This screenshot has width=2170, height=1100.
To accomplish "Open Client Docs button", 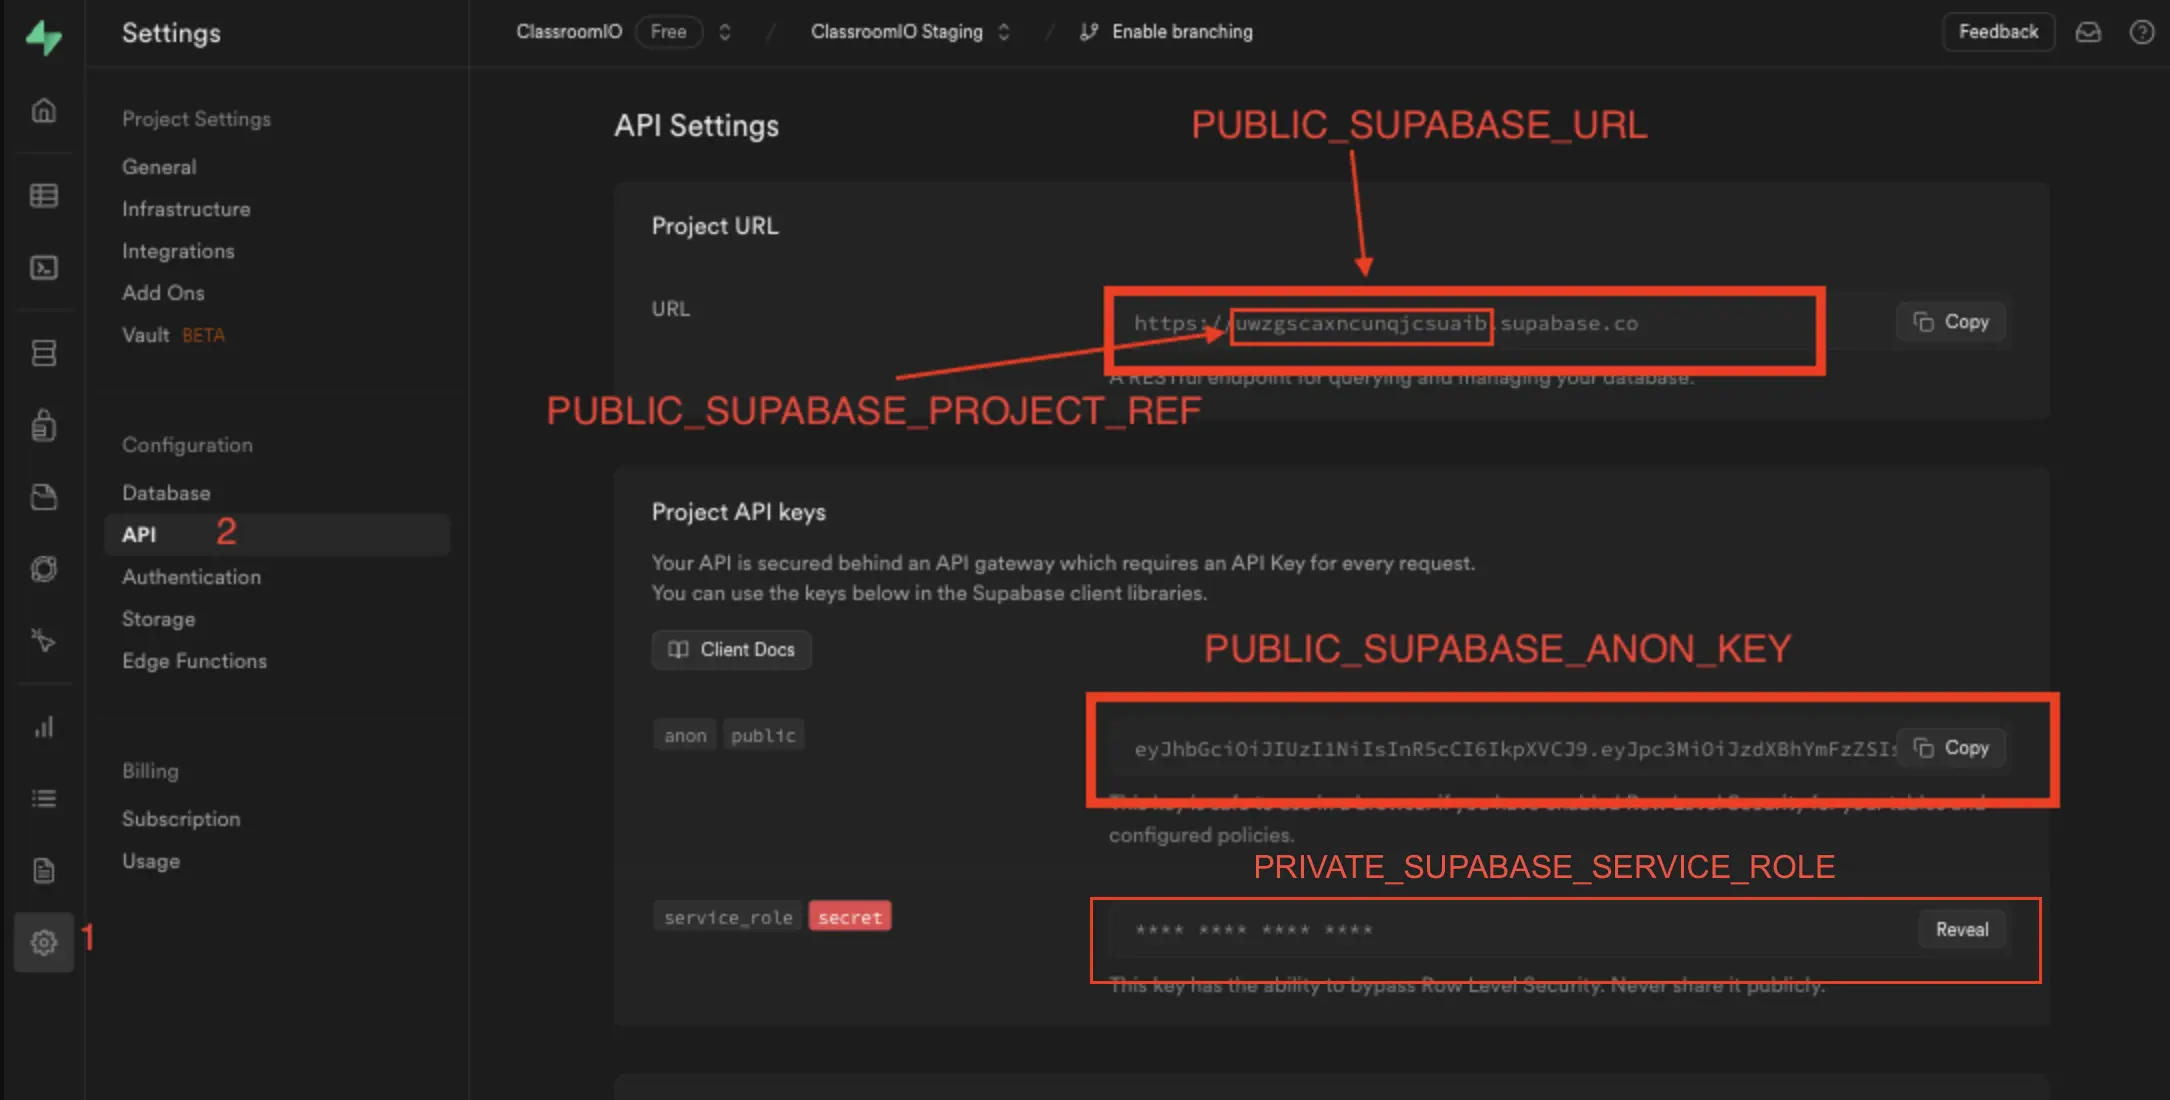I will coord(731,650).
